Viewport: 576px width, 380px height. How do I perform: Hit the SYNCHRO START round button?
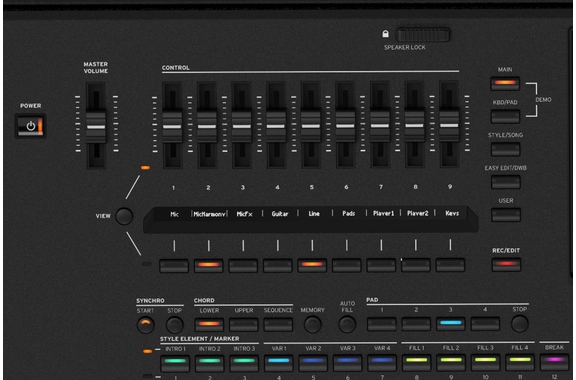click(x=145, y=325)
